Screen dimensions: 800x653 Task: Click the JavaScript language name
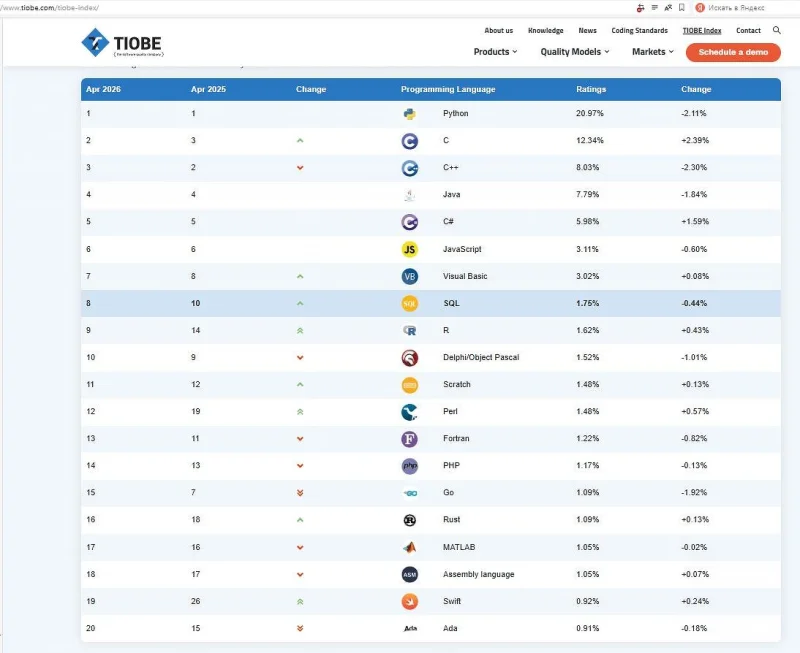462,249
